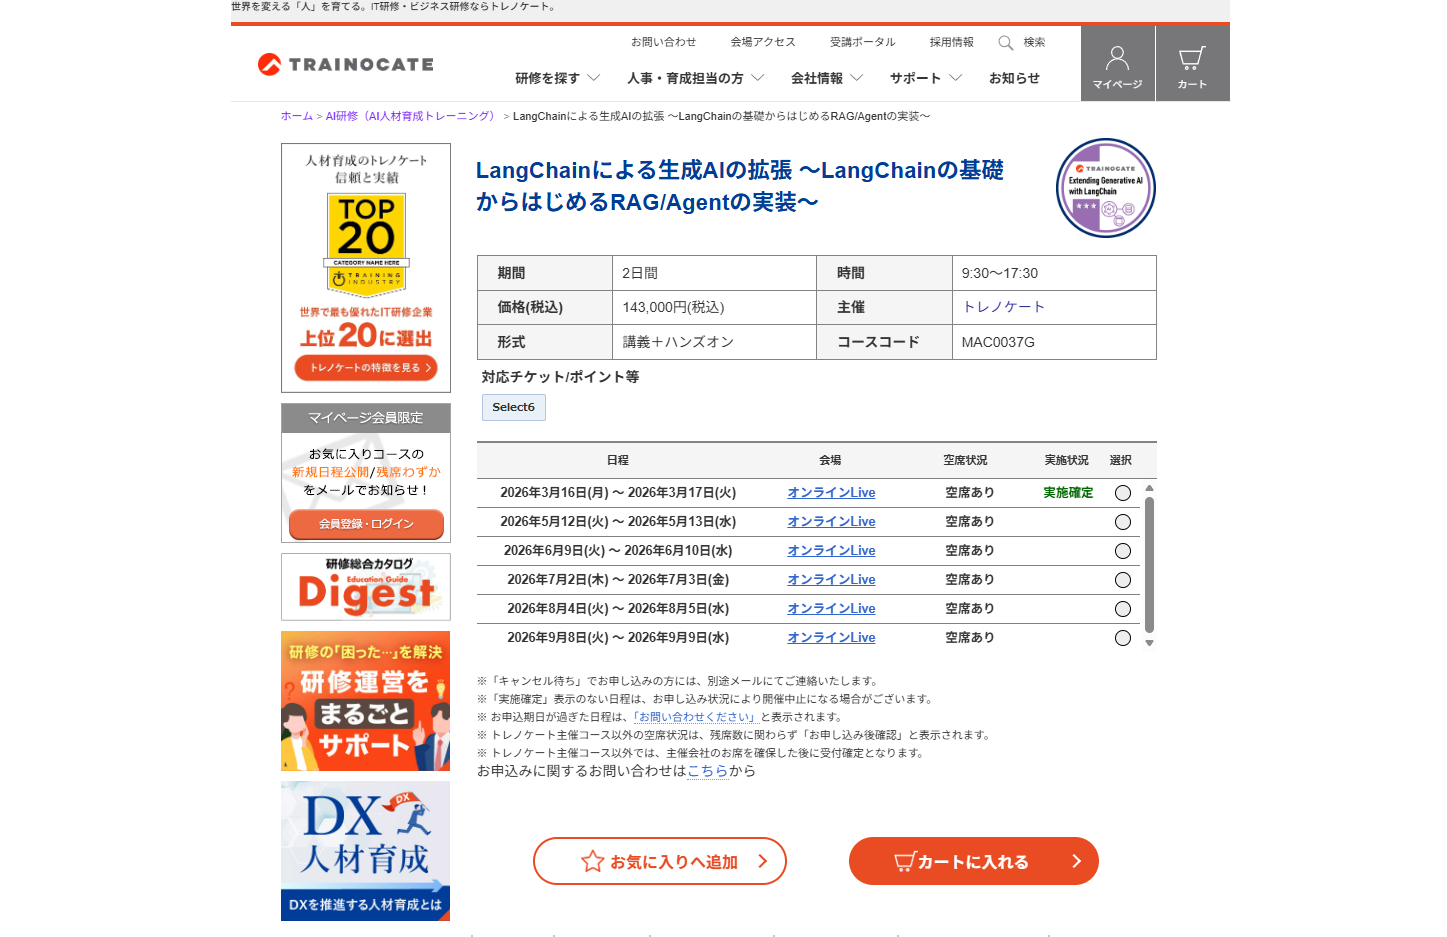This screenshot has width=1447, height=937.
Task: Open search via the magnifier icon
Action: pos(1005,42)
